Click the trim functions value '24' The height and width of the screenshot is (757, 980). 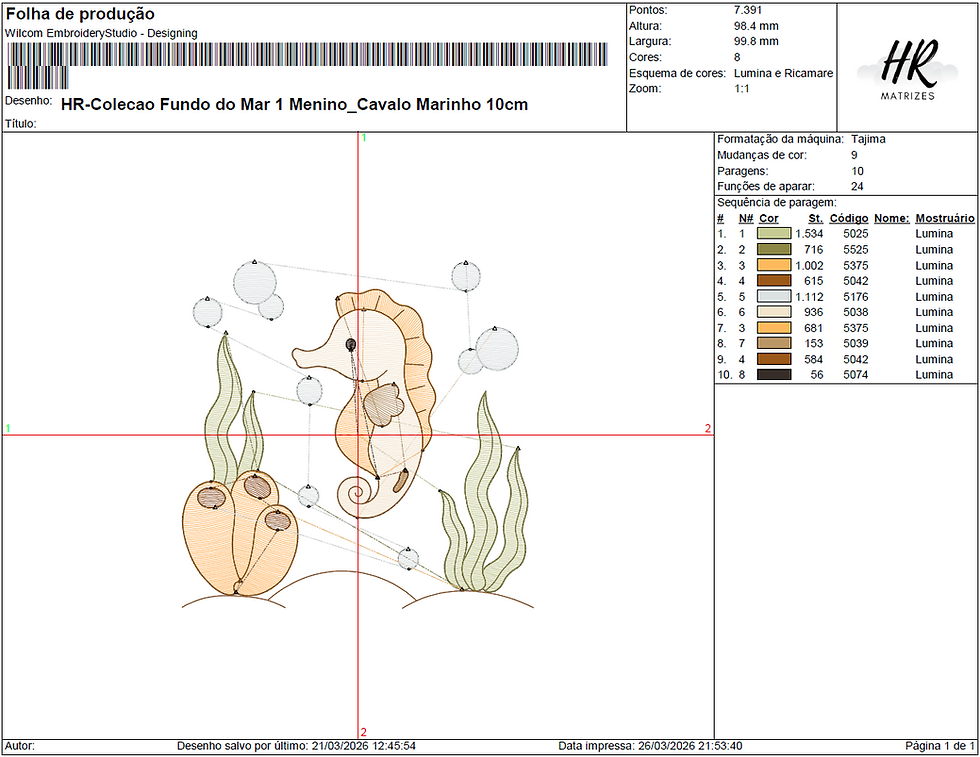tap(857, 186)
